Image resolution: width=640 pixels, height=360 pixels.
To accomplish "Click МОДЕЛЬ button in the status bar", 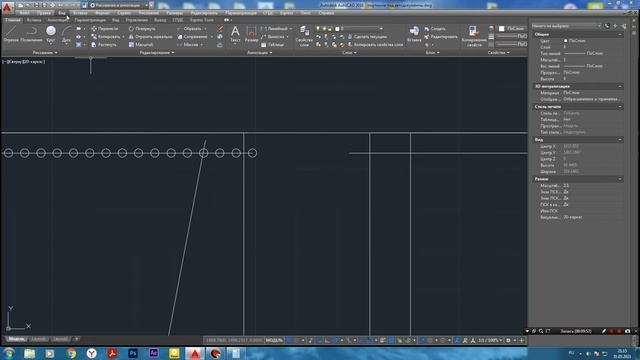I will tap(274, 340).
